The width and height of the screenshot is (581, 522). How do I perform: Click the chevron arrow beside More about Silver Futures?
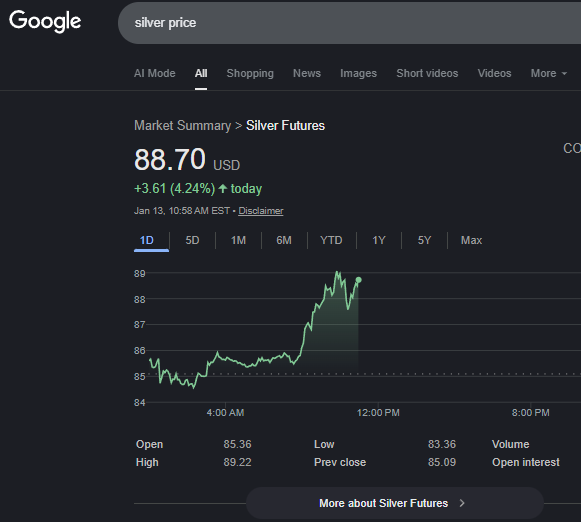[462, 503]
